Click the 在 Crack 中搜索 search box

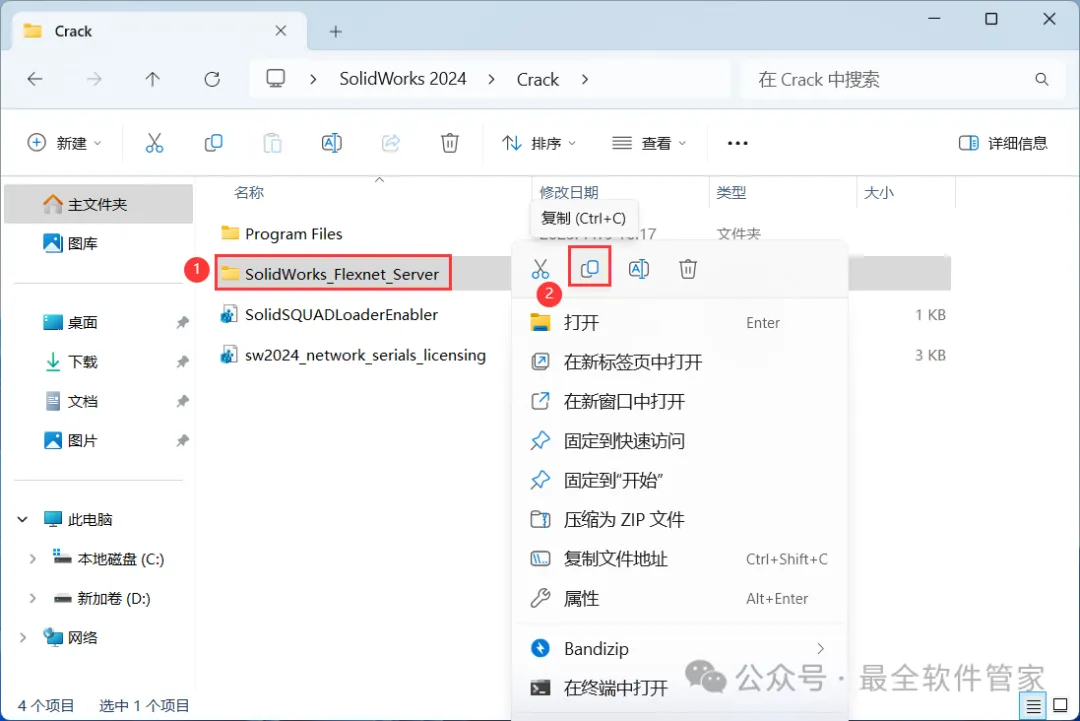click(902, 79)
